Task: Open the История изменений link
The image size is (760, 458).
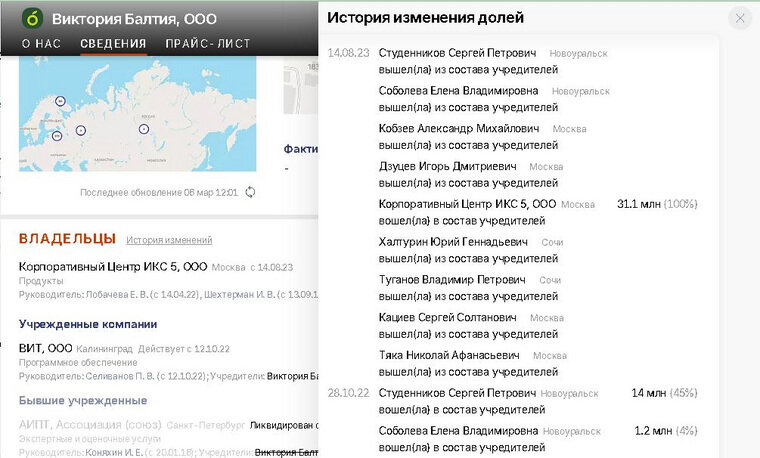Action: 169,240
